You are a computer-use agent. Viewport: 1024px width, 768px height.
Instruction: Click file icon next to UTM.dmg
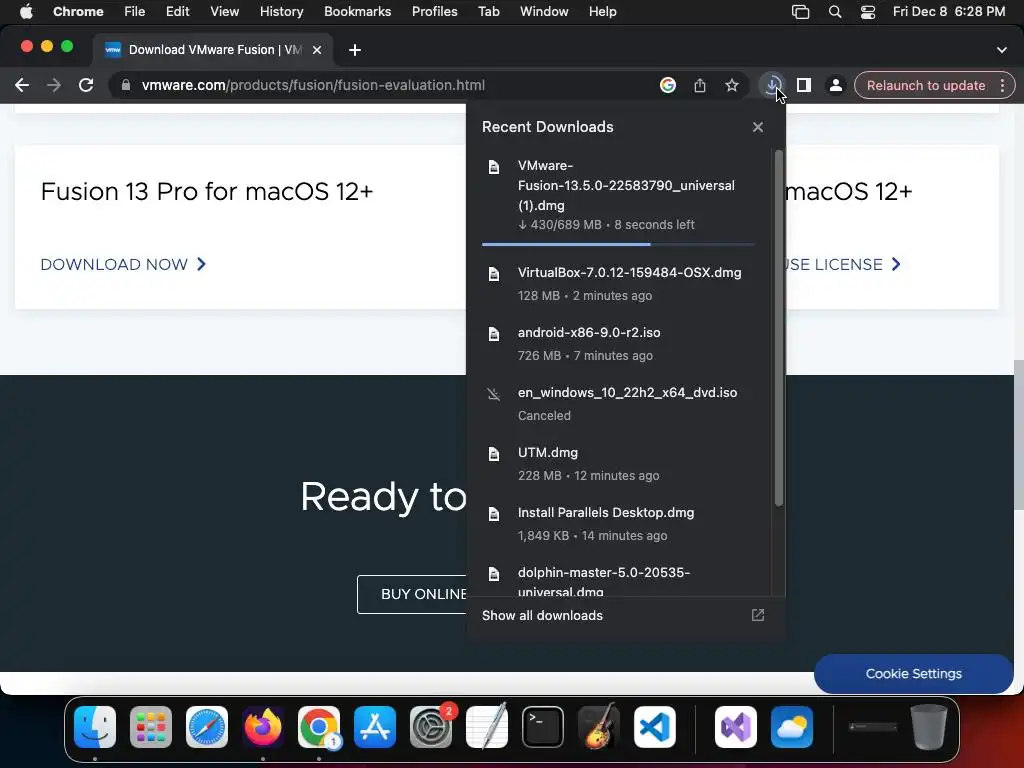pyautogui.click(x=494, y=454)
